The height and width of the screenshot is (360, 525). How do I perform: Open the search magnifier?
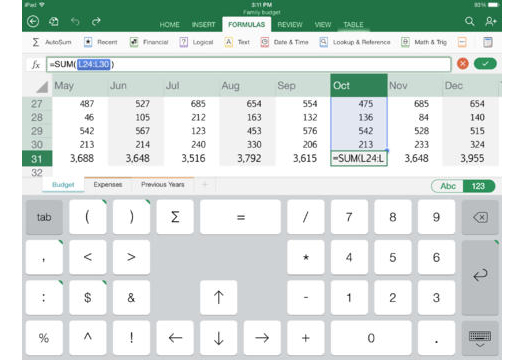[469, 21]
